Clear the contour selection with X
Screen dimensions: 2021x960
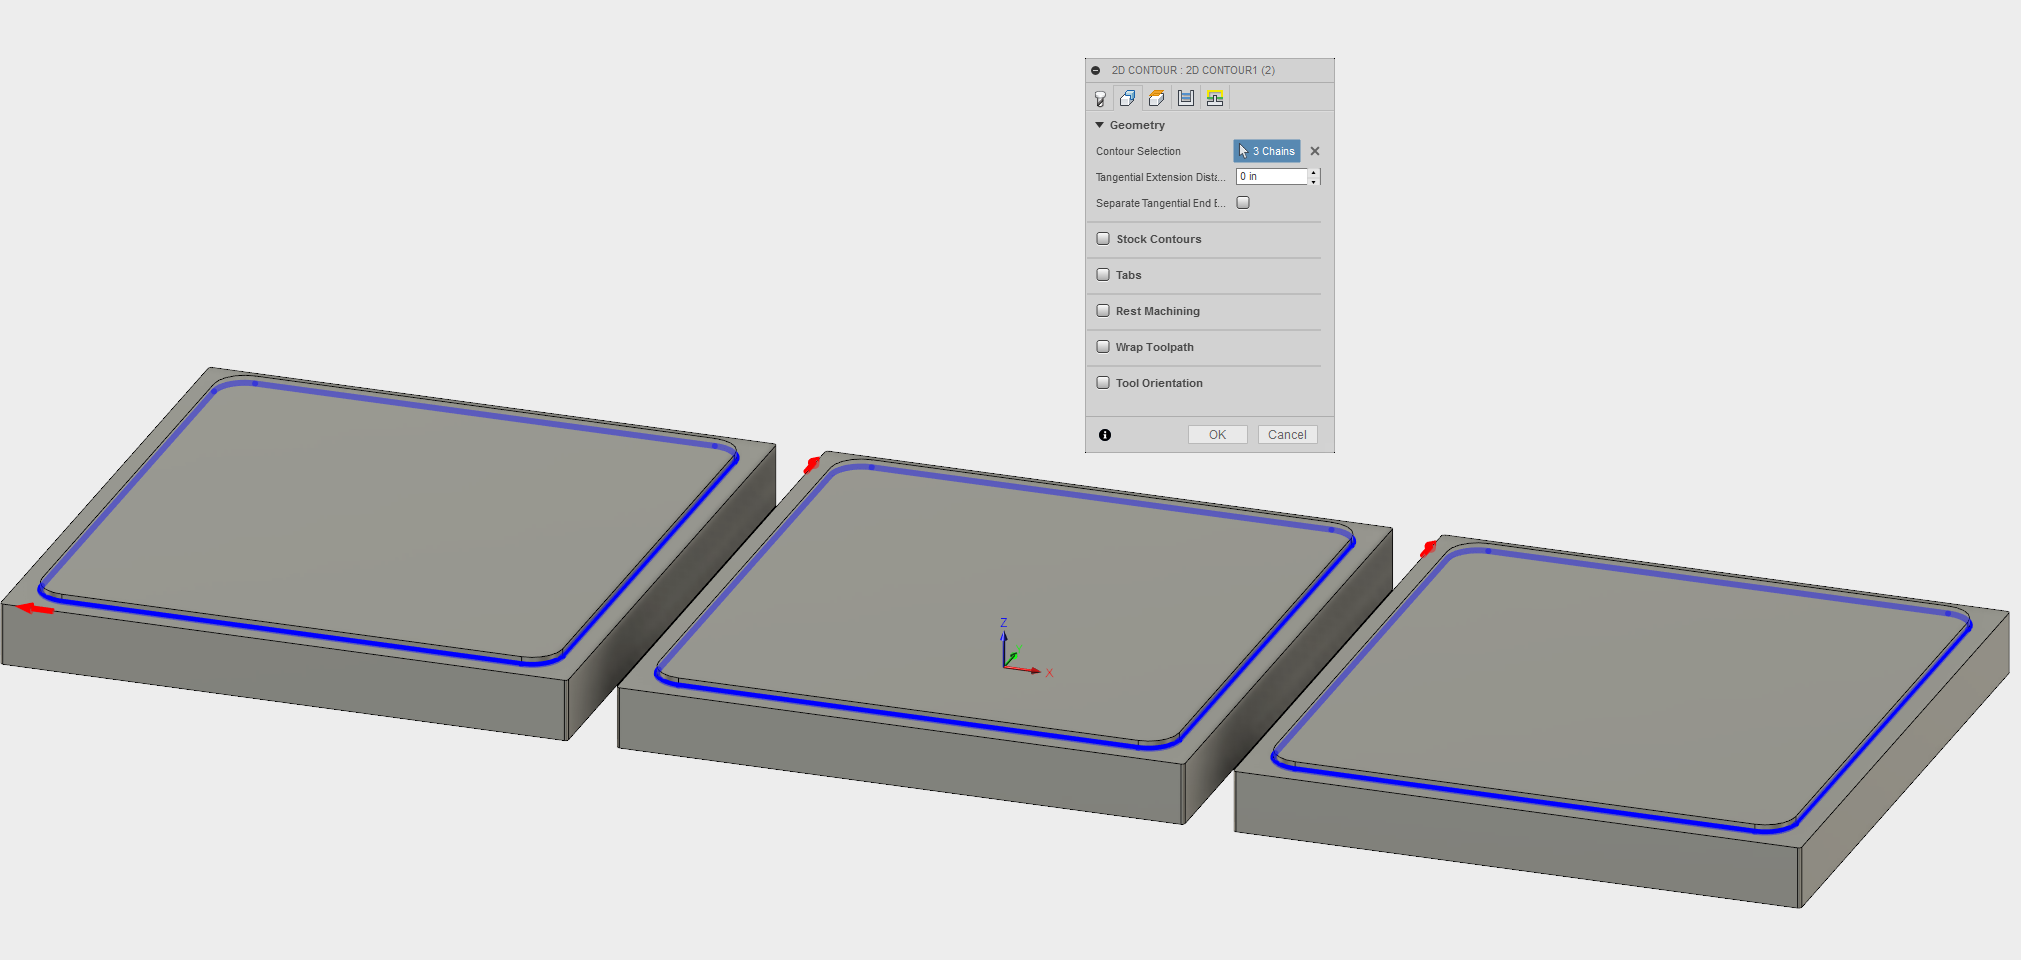click(x=1315, y=151)
